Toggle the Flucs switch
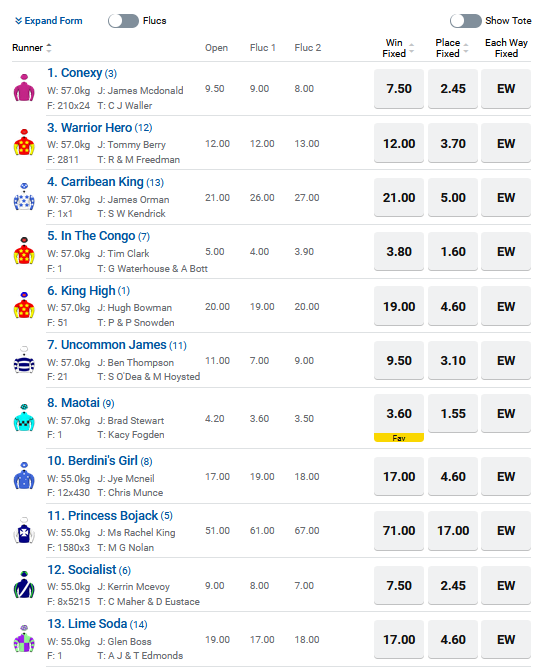 tap(123, 20)
